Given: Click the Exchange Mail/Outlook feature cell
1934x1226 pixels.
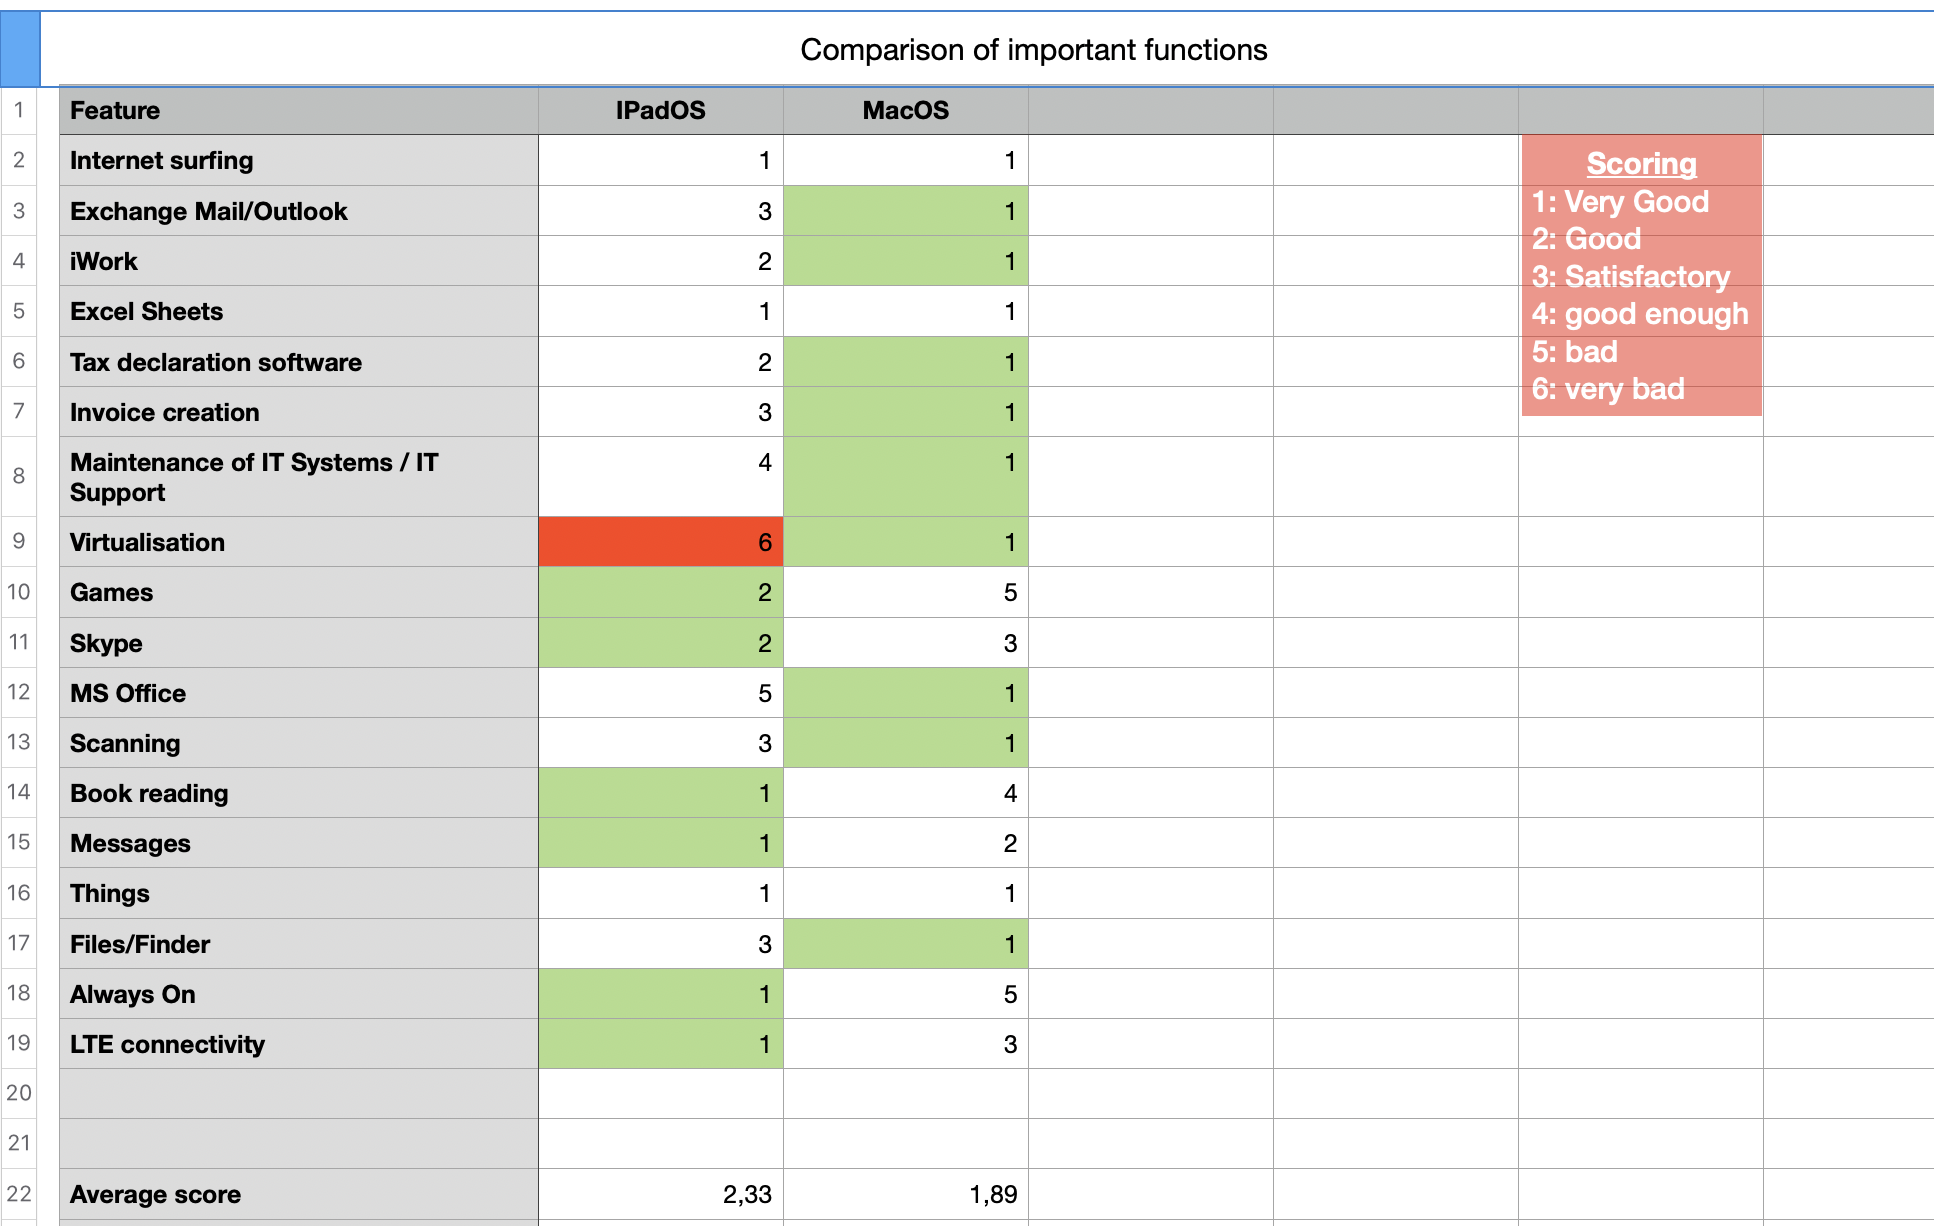Looking at the screenshot, I should coord(298,211).
